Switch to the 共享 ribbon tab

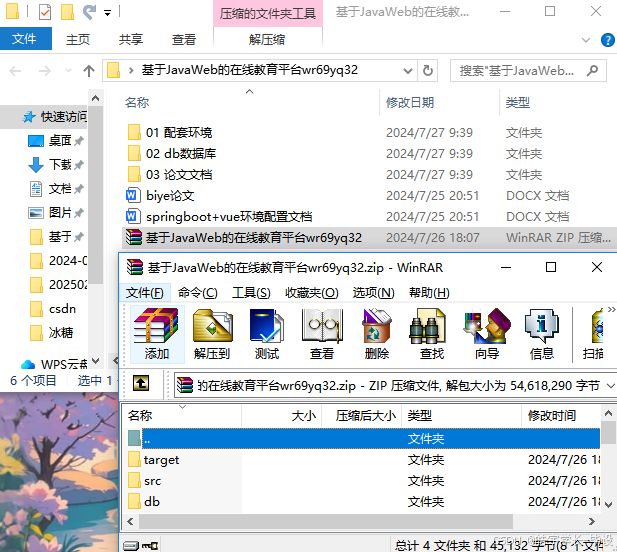(131, 39)
